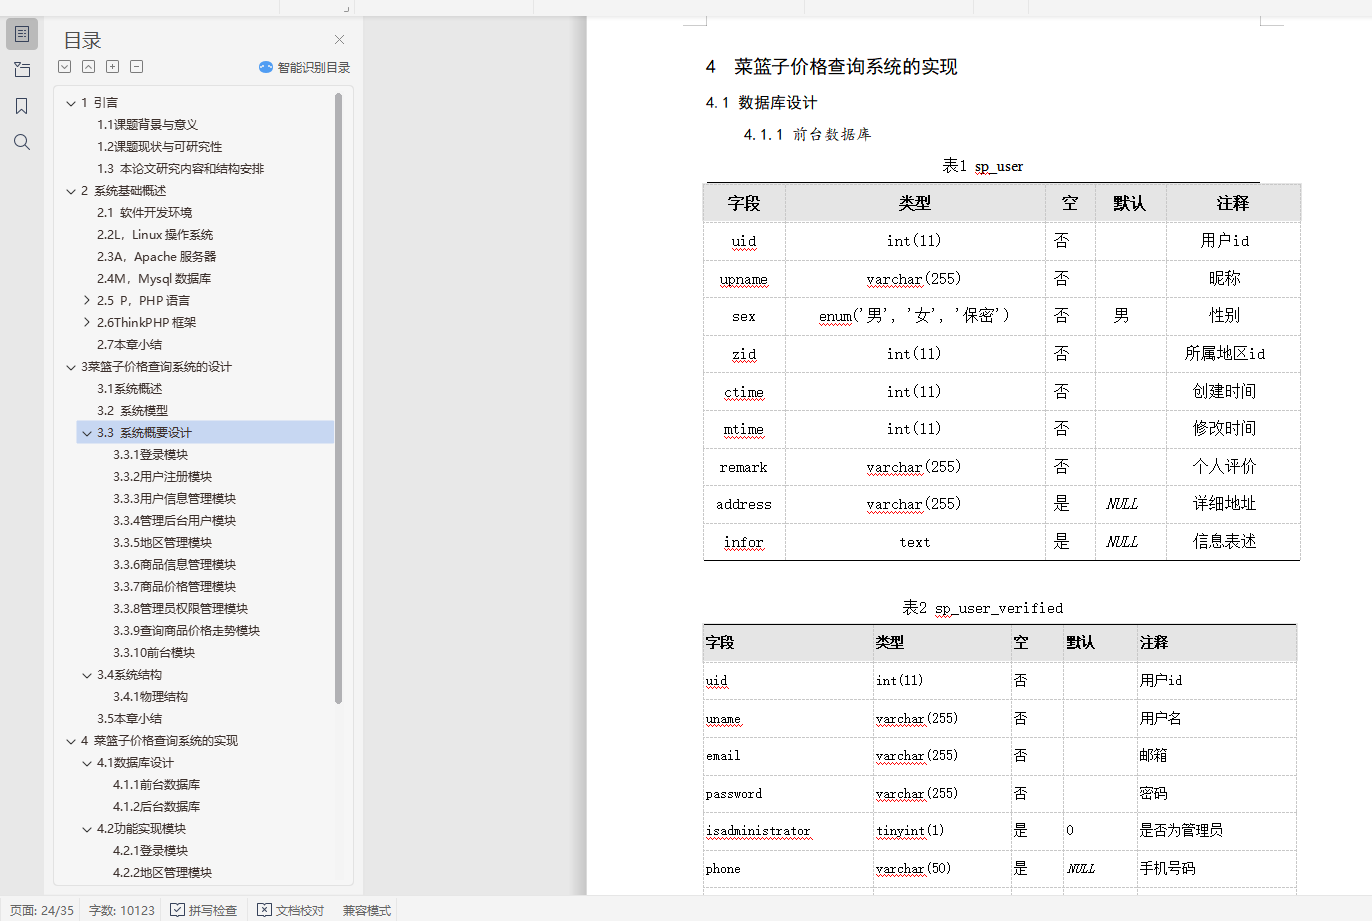Viewport: 1372px width, 921px height.
Task: Click heading 4 菜篮子价格查询系统的实现 in document
Action: (831, 67)
